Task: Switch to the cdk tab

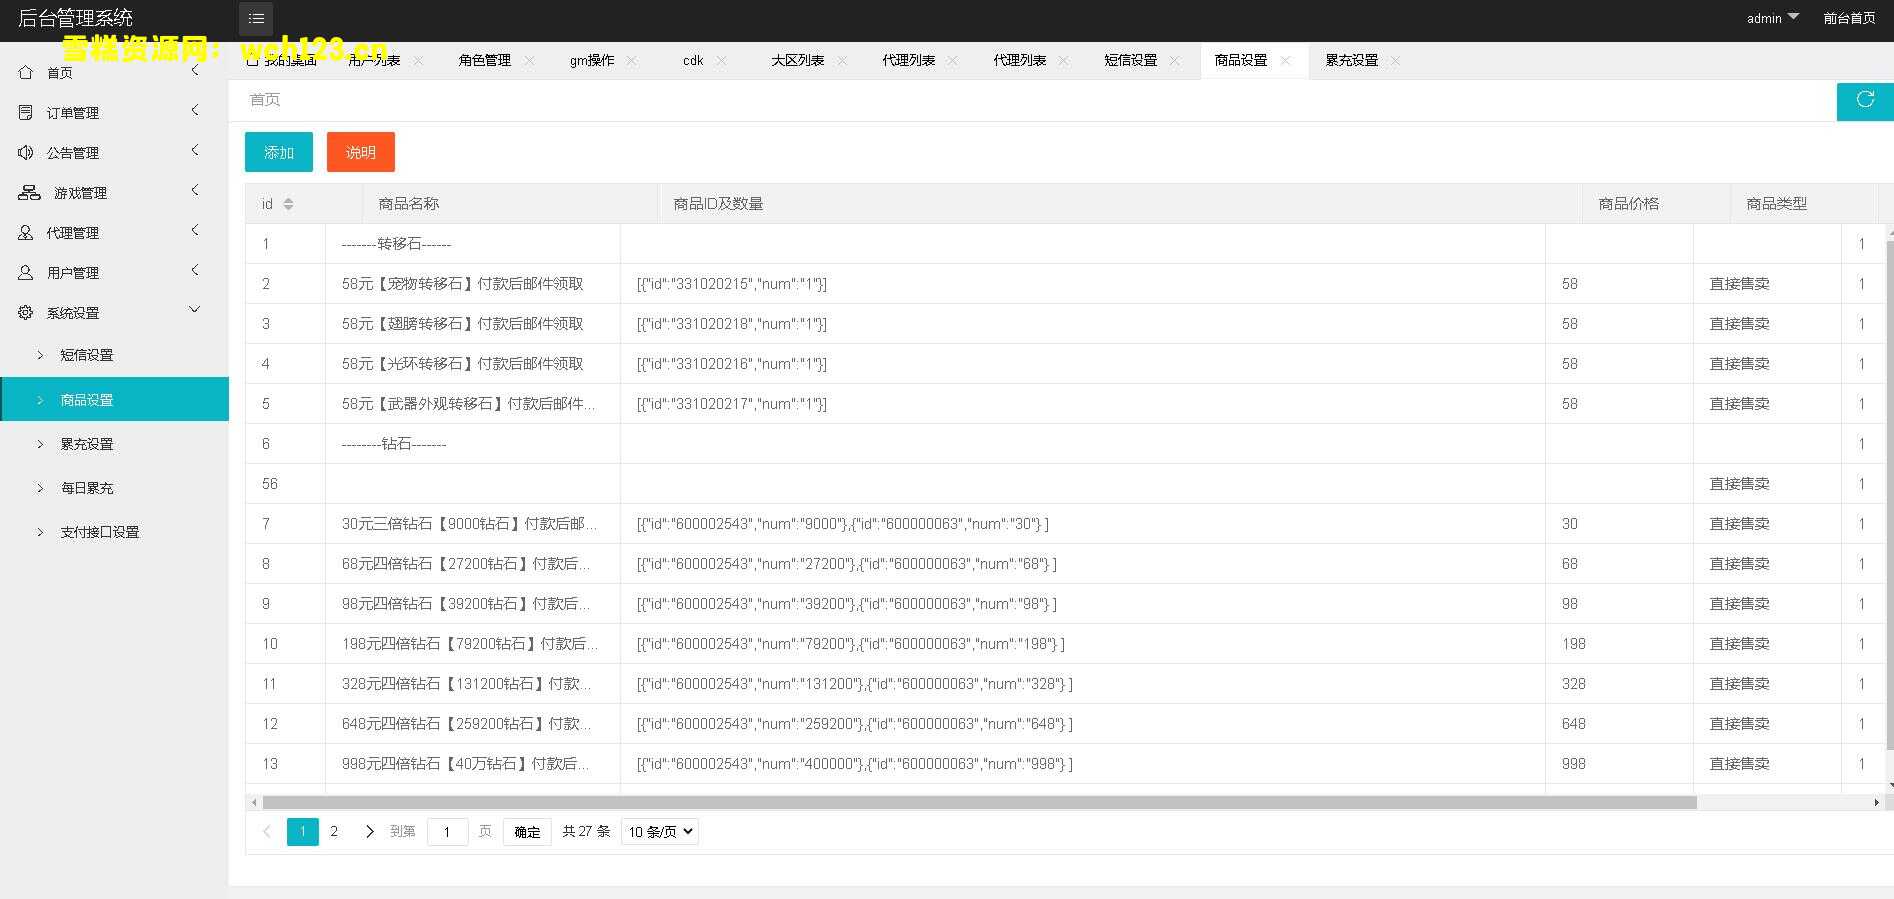Action: [x=693, y=61]
